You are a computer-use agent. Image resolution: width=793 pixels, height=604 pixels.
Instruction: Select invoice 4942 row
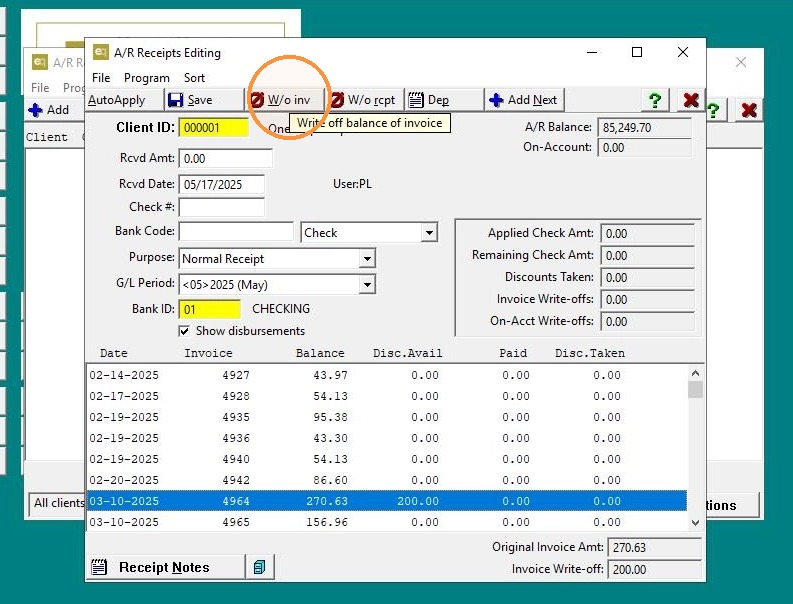tap(387, 480)
